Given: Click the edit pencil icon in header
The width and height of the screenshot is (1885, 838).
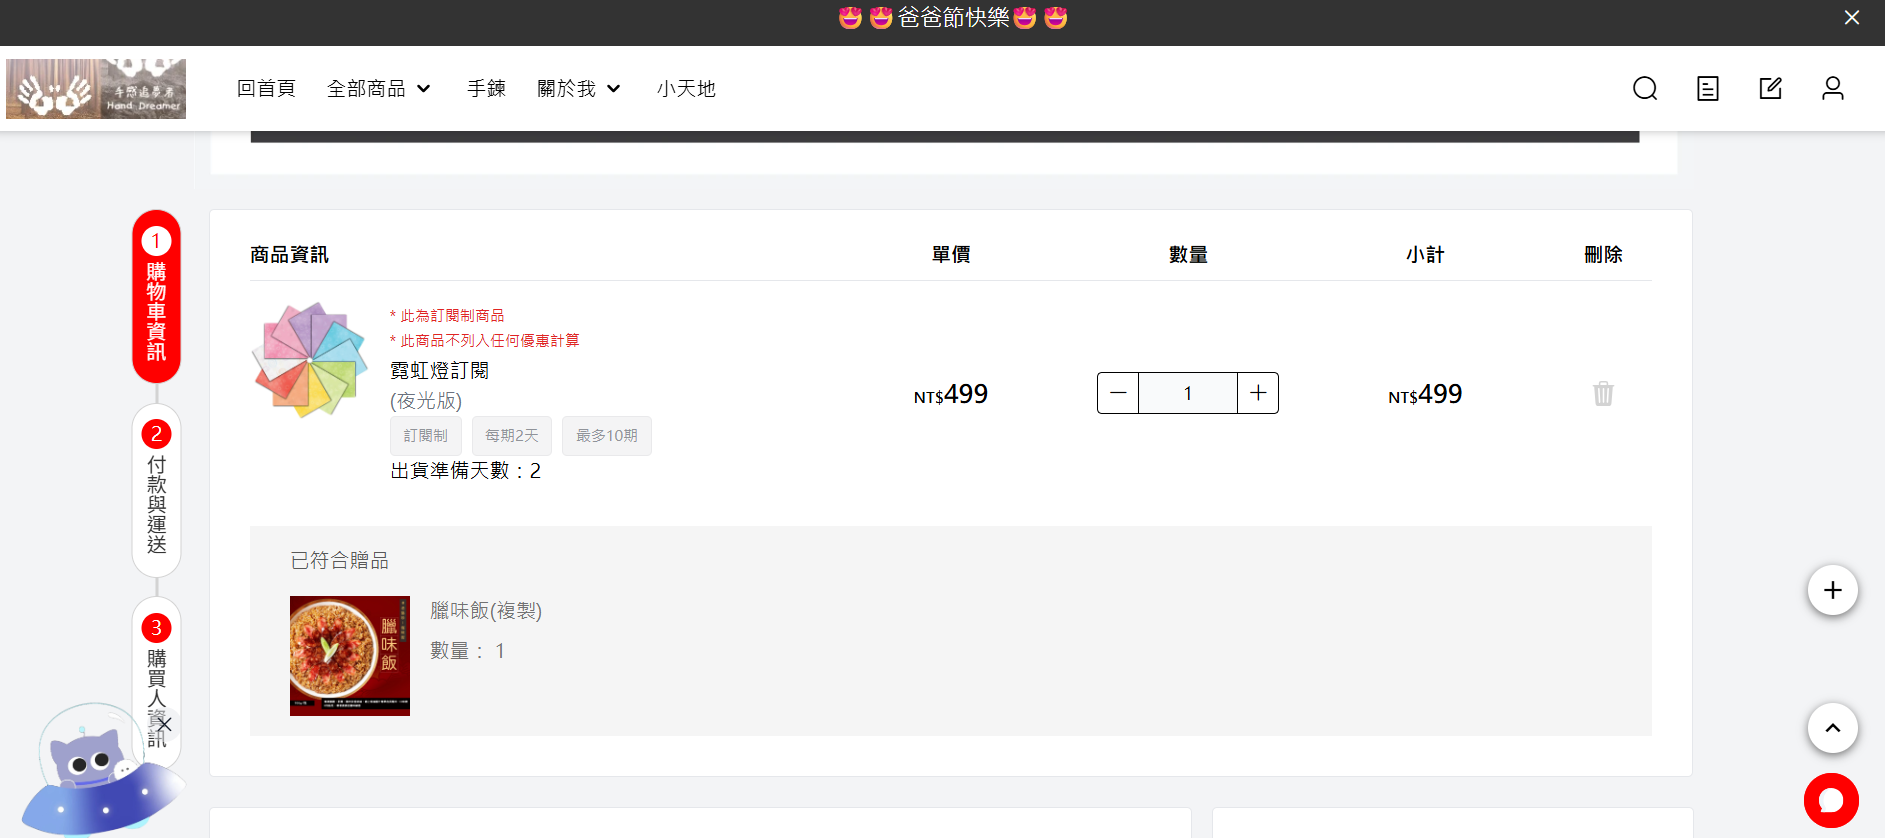Looking at the screenshot, I should coord(1771,89).
